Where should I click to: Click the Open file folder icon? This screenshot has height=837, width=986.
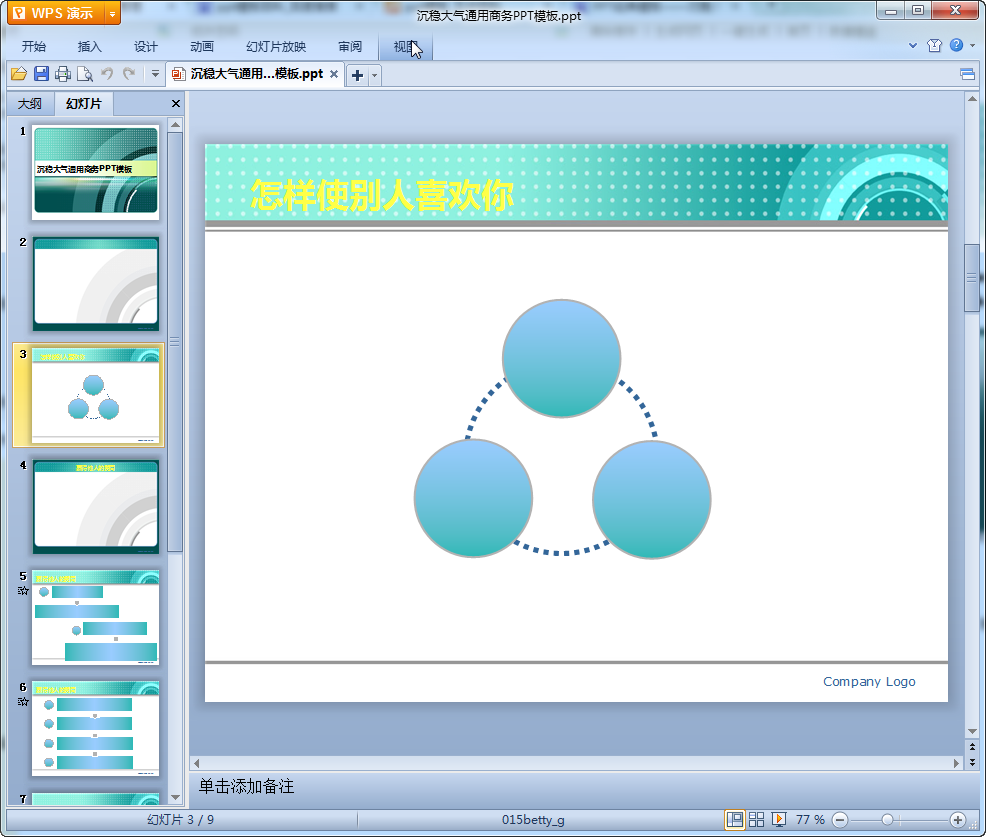(18, 74)
